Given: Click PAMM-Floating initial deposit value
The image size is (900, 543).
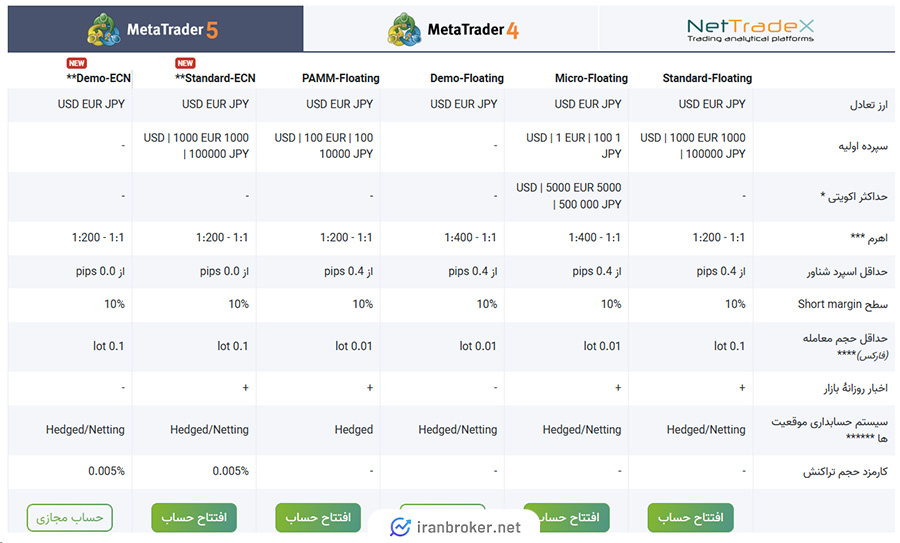Looking at the screenshot, I should 324,146.
